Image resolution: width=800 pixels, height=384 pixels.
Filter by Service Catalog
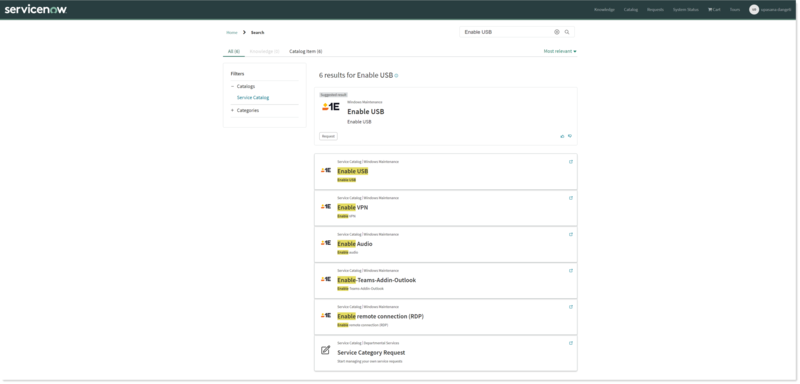pyautogui.click(x=253, y=97)
